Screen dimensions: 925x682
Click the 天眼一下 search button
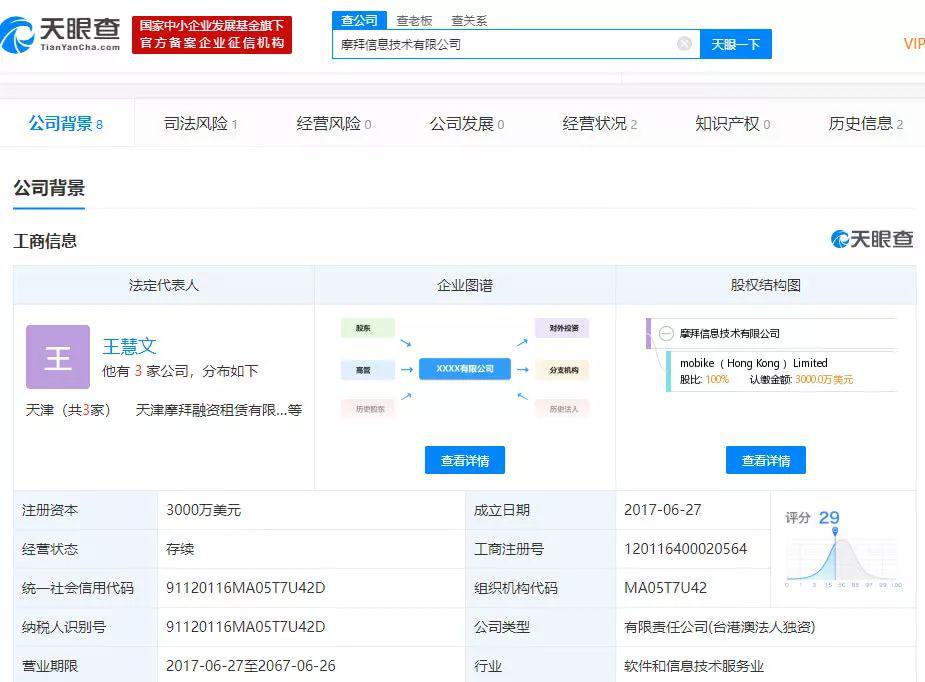(x=736, y=44)
